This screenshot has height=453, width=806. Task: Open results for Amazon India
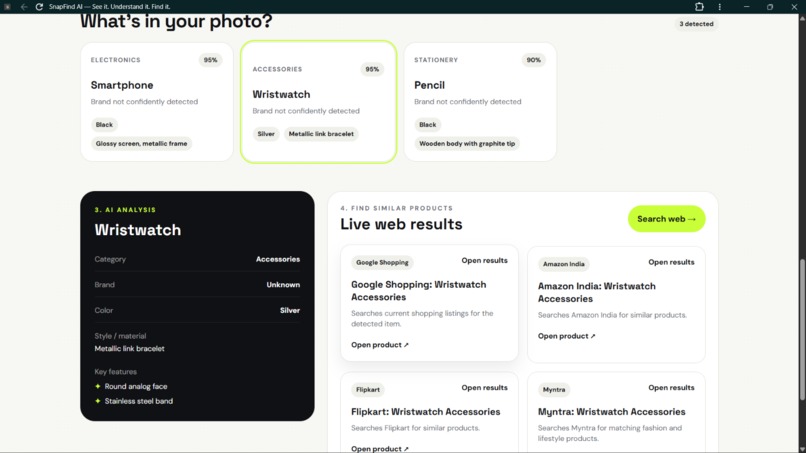[x=671, y=262]
